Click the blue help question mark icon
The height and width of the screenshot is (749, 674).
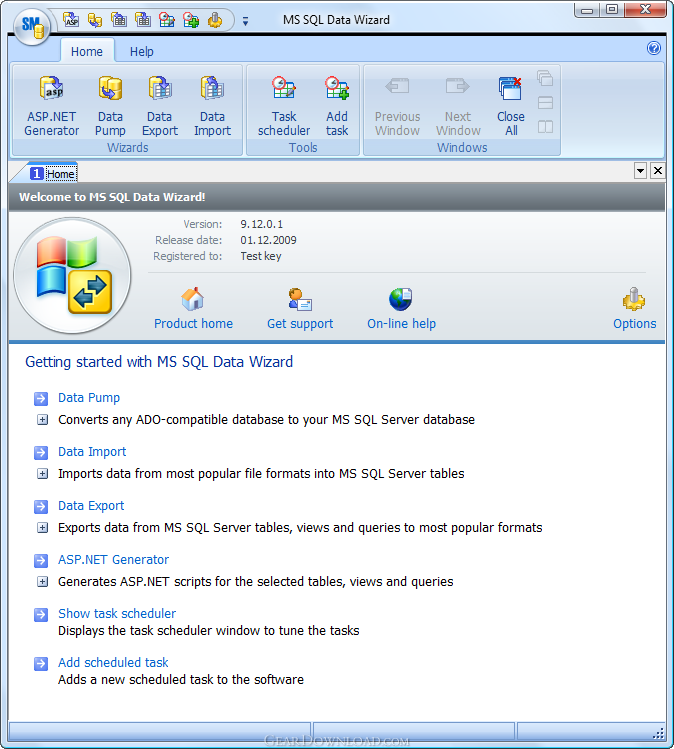pos(653,48)
